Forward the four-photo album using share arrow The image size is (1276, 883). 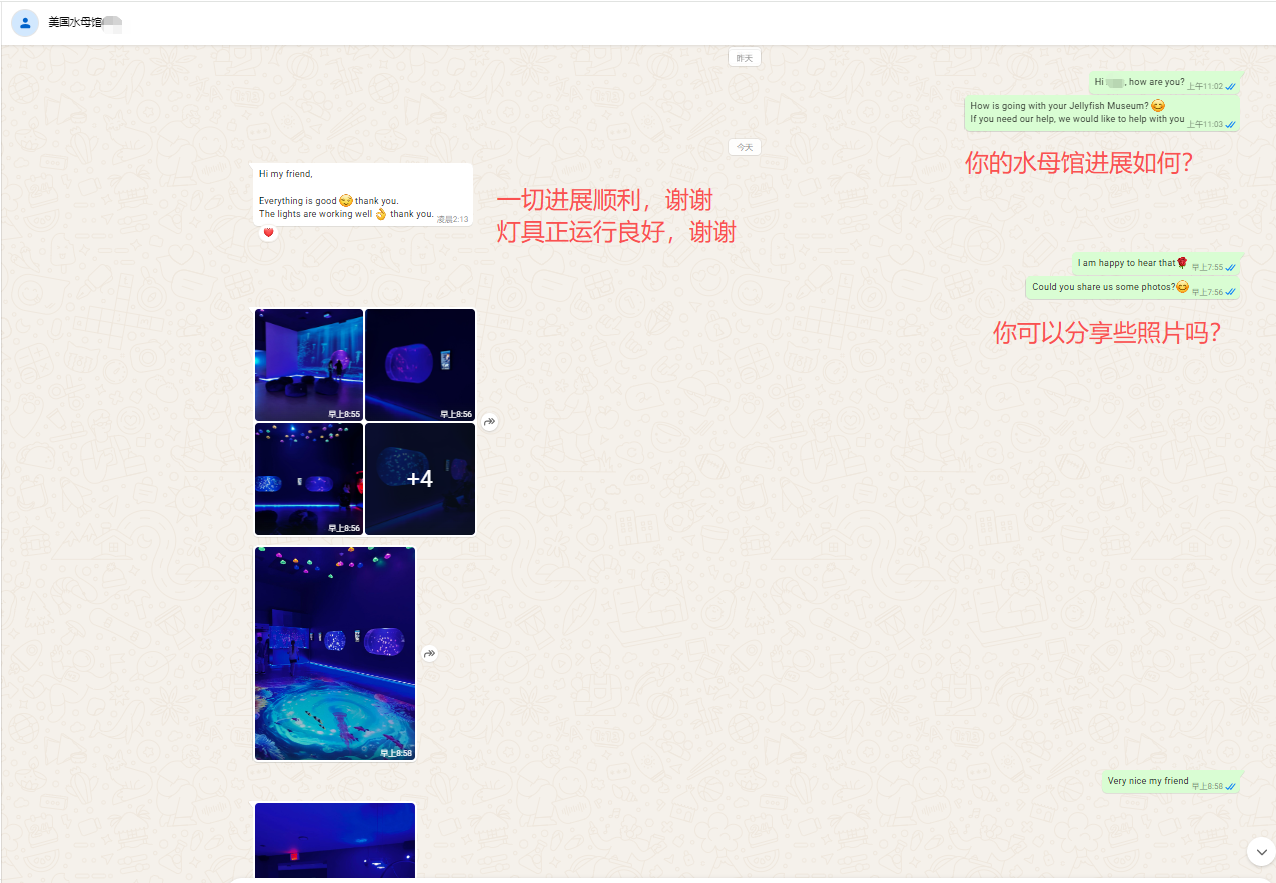pyautogui.click(x=490, y=422)
